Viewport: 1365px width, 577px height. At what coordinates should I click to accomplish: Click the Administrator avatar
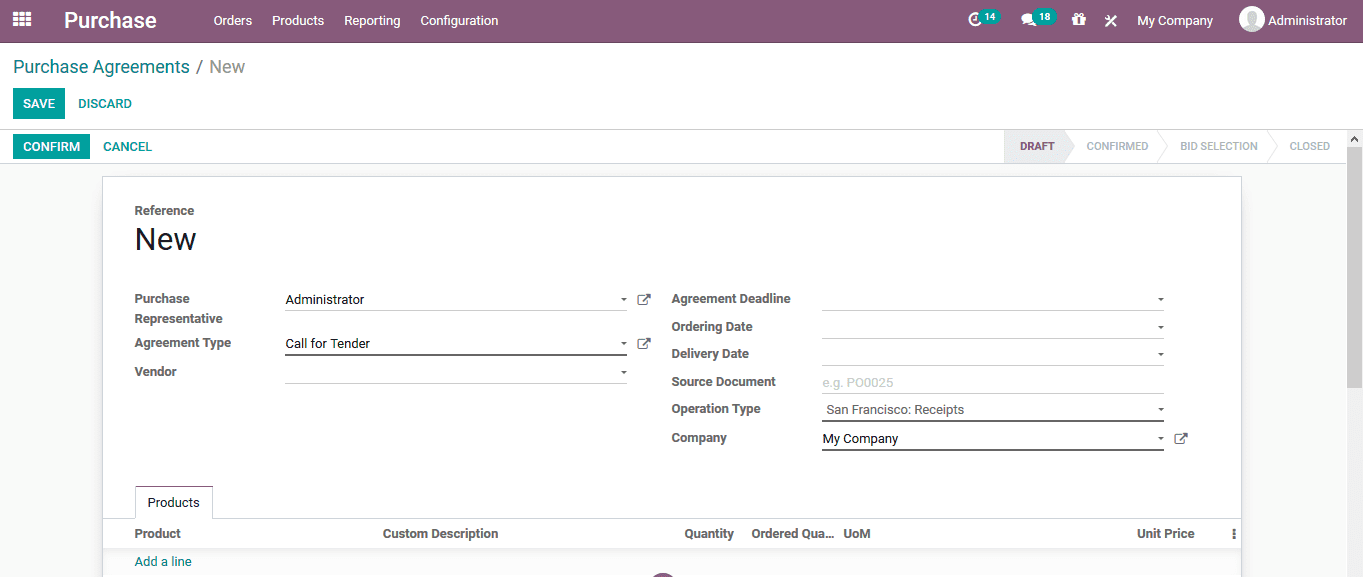1250,19
